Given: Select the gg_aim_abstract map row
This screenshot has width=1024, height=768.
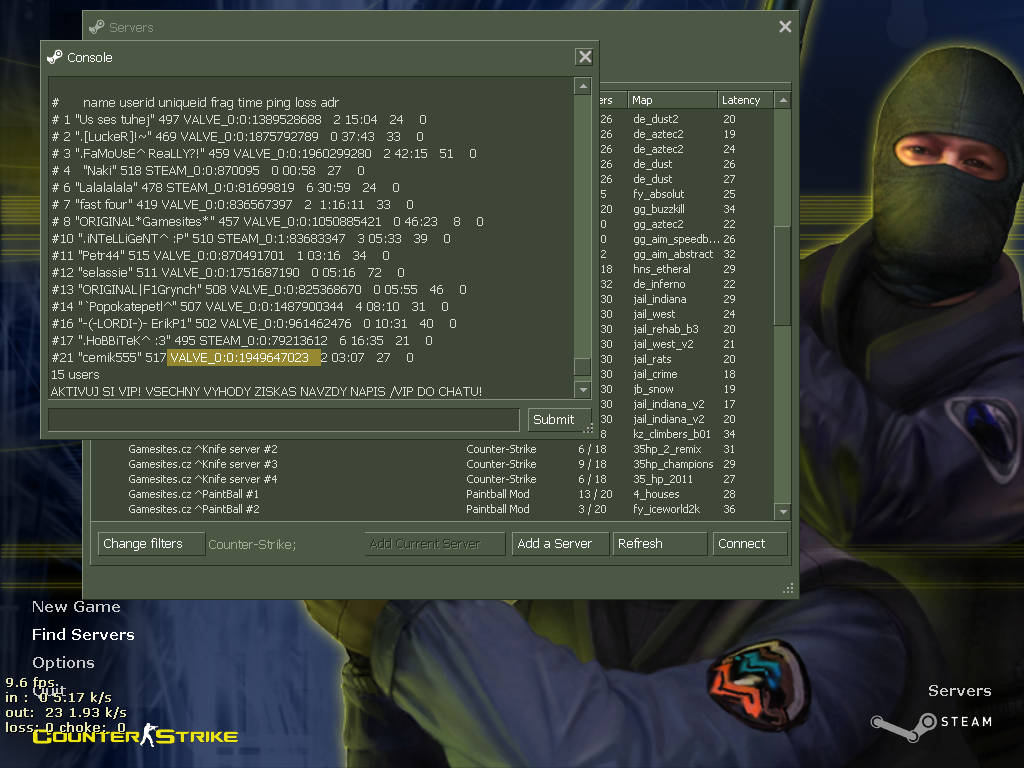Looking at the screenshot, I should 686,255.
